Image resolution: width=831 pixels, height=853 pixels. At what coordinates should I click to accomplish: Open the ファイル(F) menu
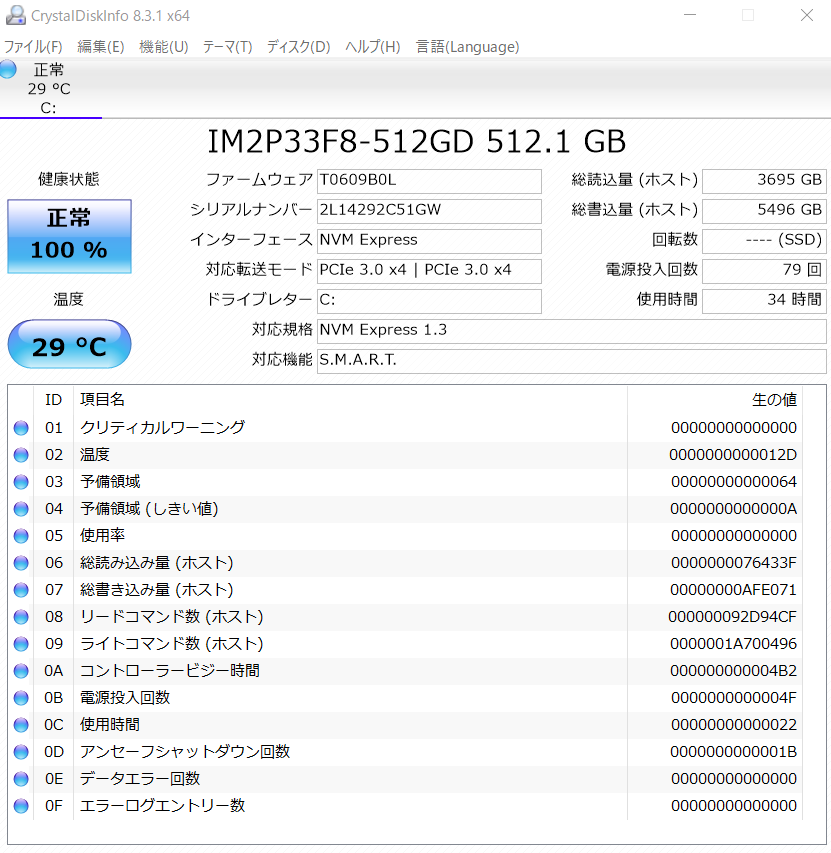[33, 47]
